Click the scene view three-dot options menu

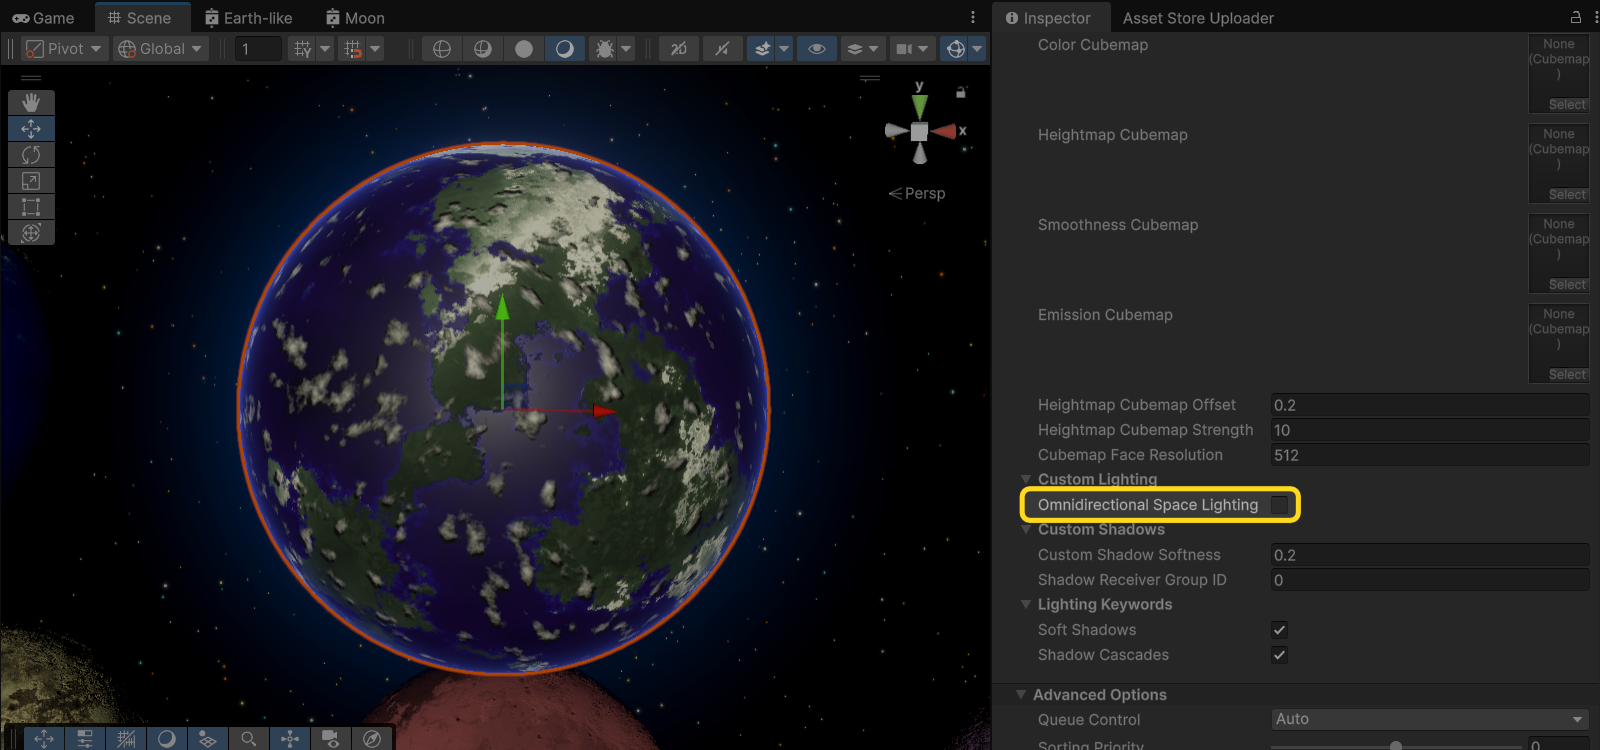coord(972,17)
